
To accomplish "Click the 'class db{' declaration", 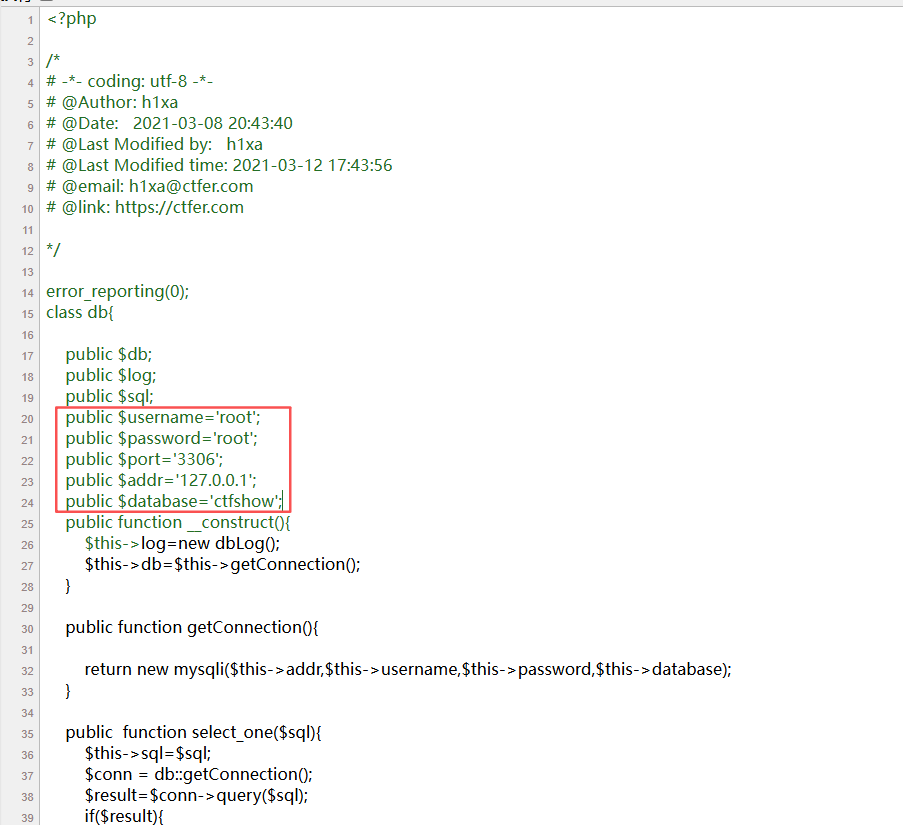I will pos(80,313).
